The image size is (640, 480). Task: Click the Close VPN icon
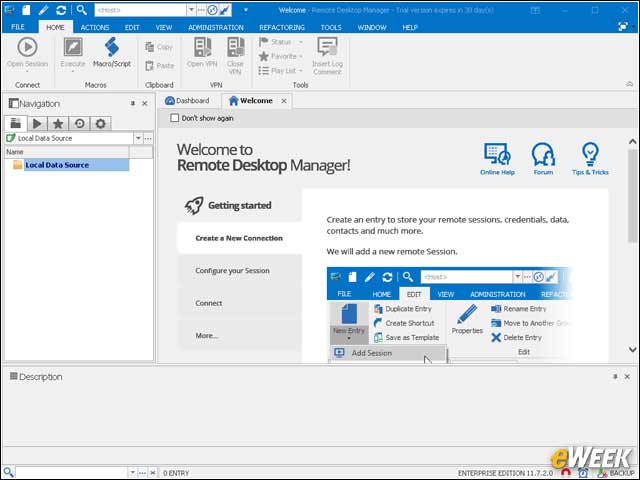tap(236, 47)
